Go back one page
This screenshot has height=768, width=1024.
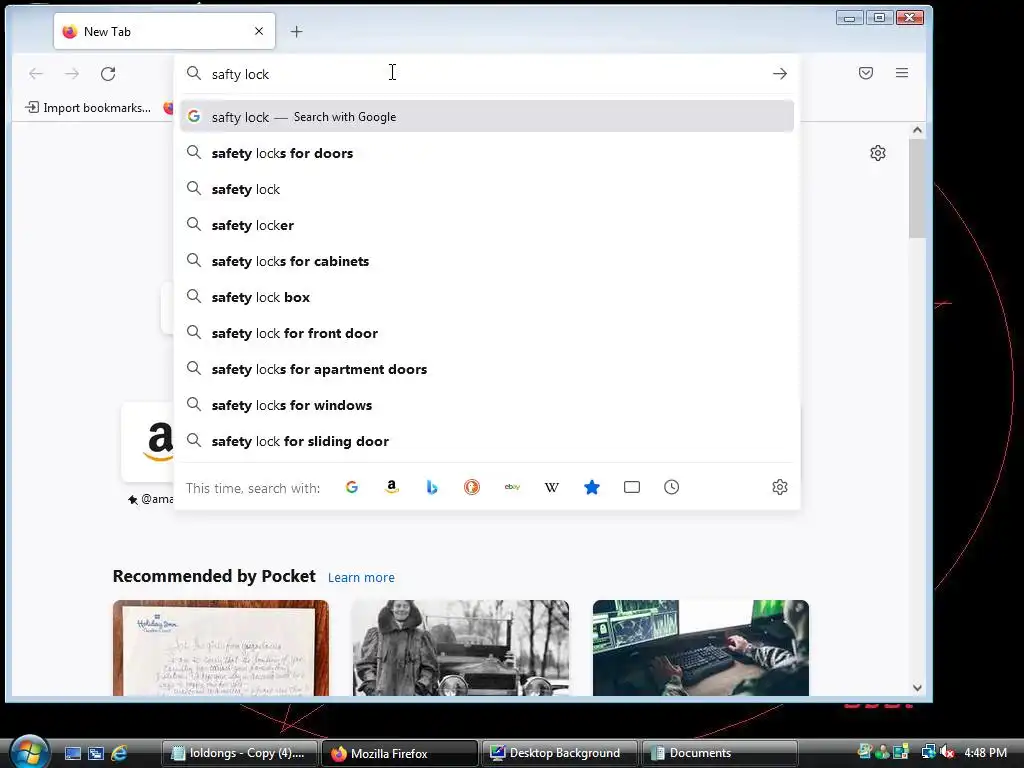tap(36, 74)
